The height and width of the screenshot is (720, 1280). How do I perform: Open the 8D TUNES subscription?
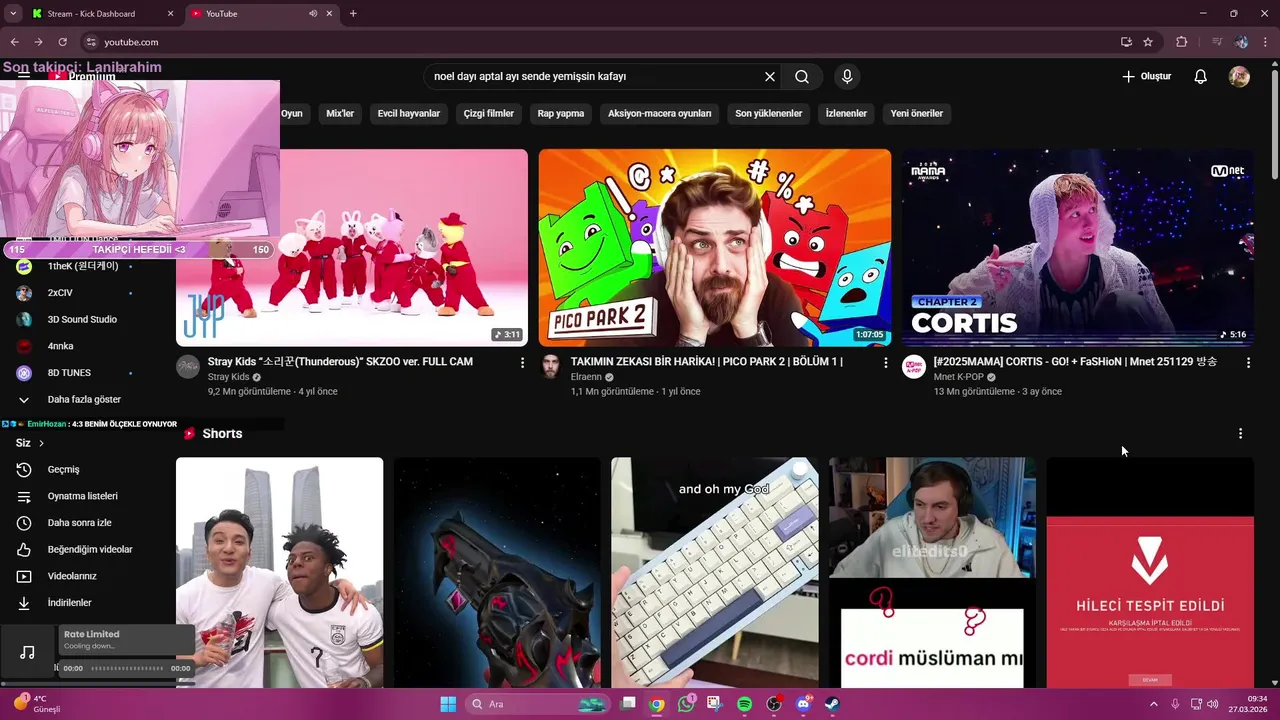(x=69, y=373)
